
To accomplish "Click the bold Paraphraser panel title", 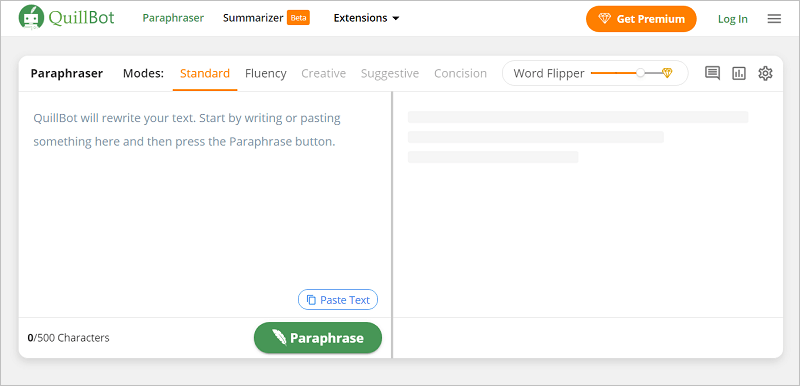I will pyautogui.click(x=67, y=73).
